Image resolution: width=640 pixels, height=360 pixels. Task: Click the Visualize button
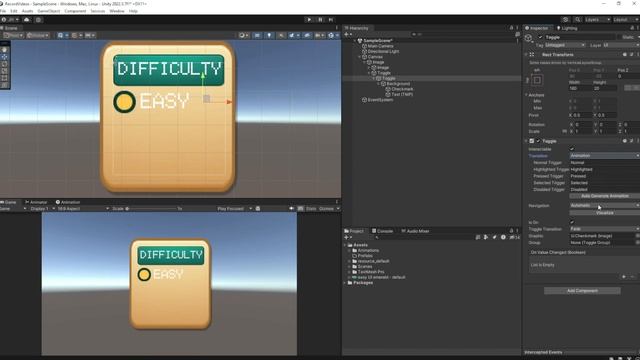click(x=604, y=213)
